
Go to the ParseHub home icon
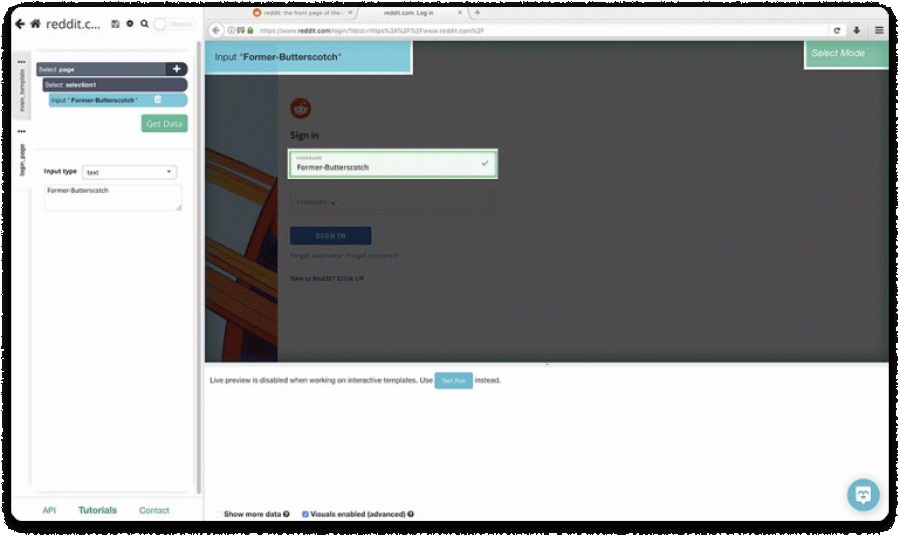(36, 24)
